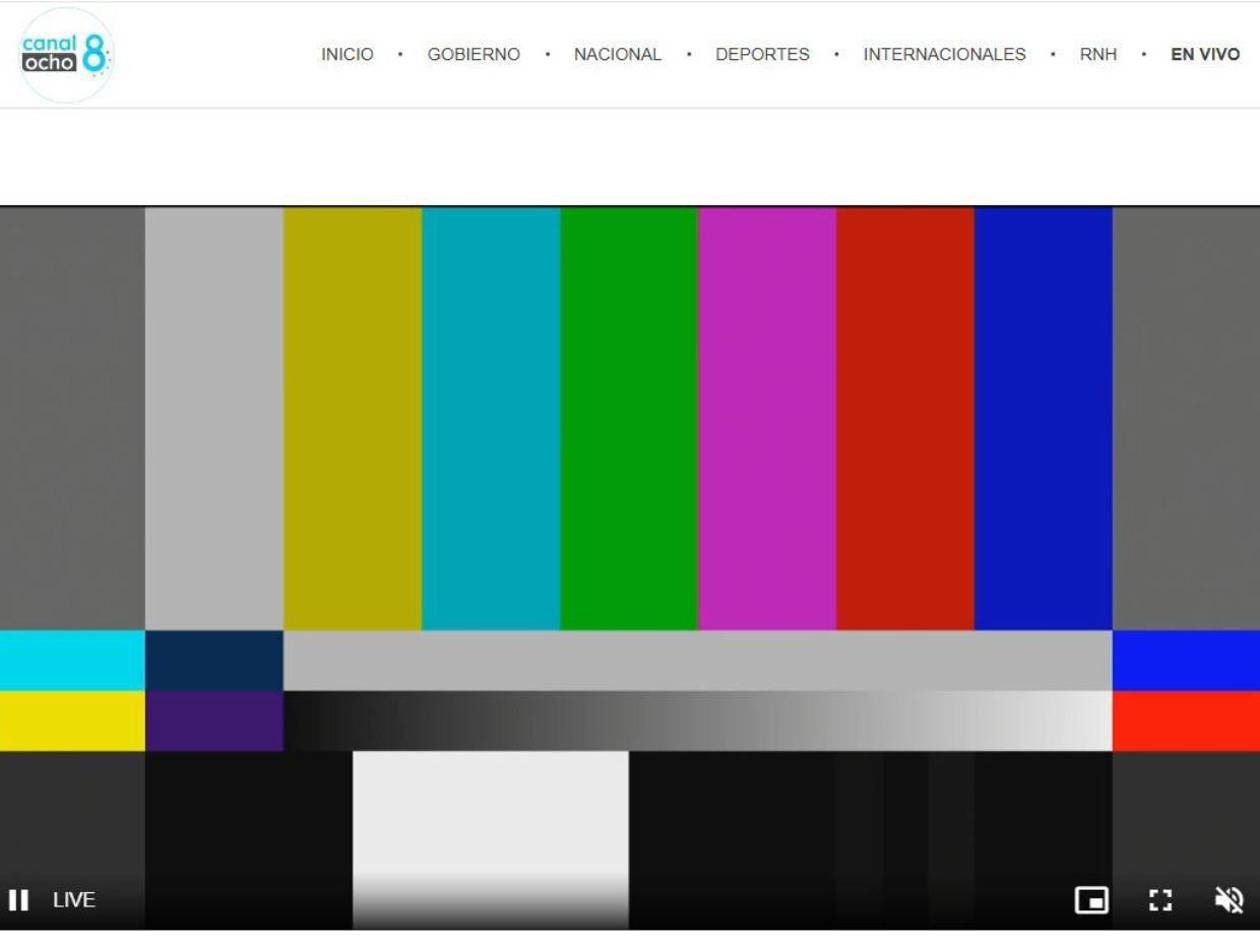
Task: Click the grayscale gradient strip in video
Action: coord(697,721)
